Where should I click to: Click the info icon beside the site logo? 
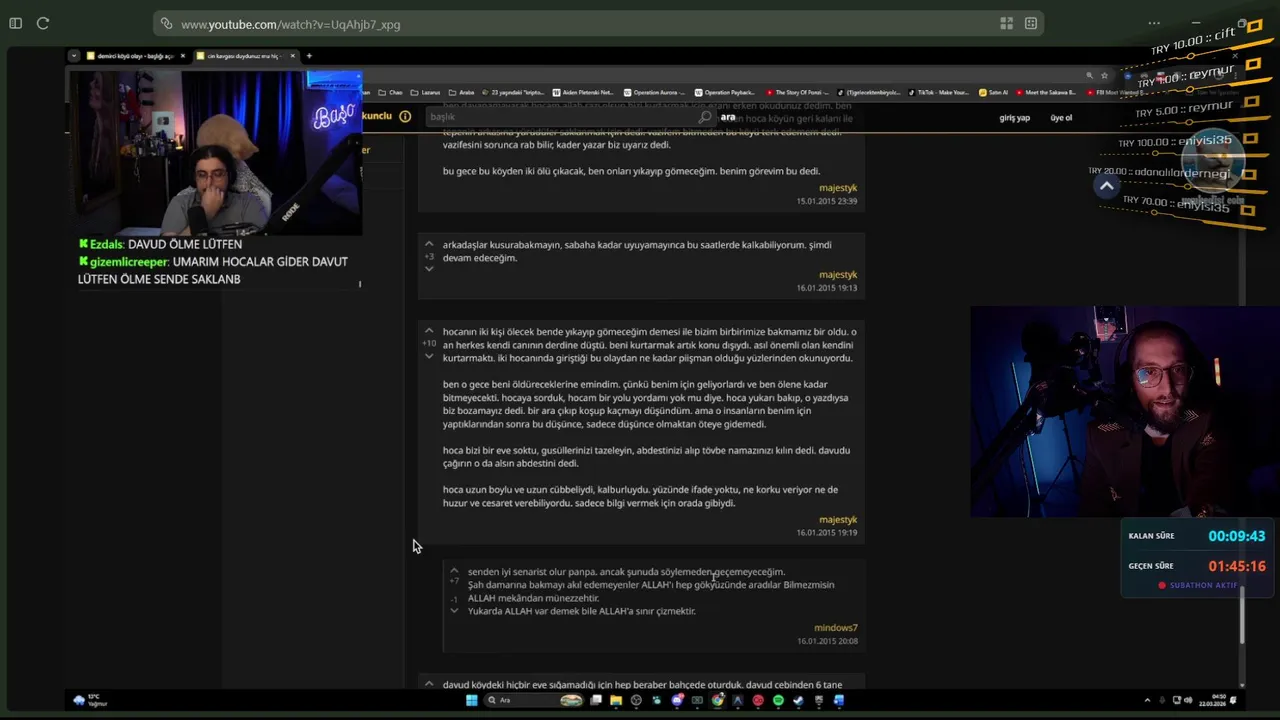click(x=405, y=116)
